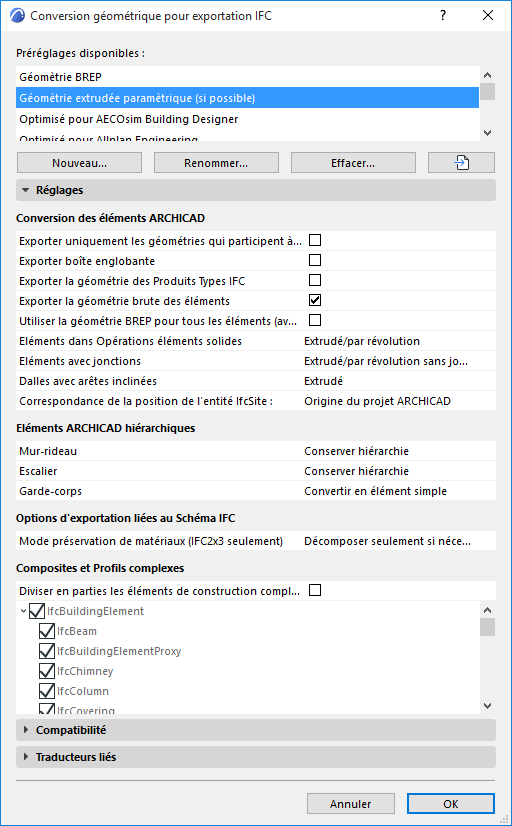Click the import preset icon button
Screen dimensions: 512x826
[461, 163]
